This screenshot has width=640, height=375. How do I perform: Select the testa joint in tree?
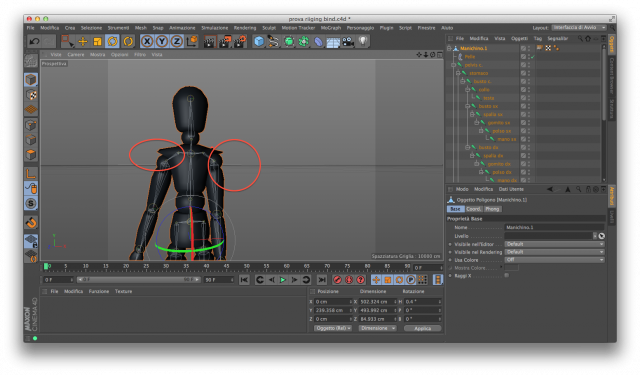coord(488,98)
